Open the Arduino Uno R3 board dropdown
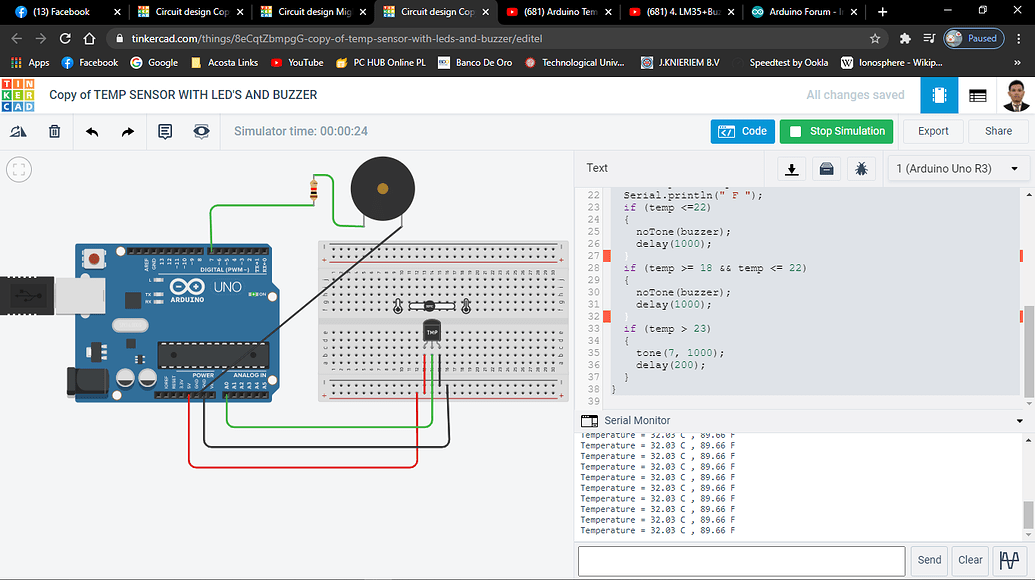This screenshot has height=580, width=1035. coord(958,168)
